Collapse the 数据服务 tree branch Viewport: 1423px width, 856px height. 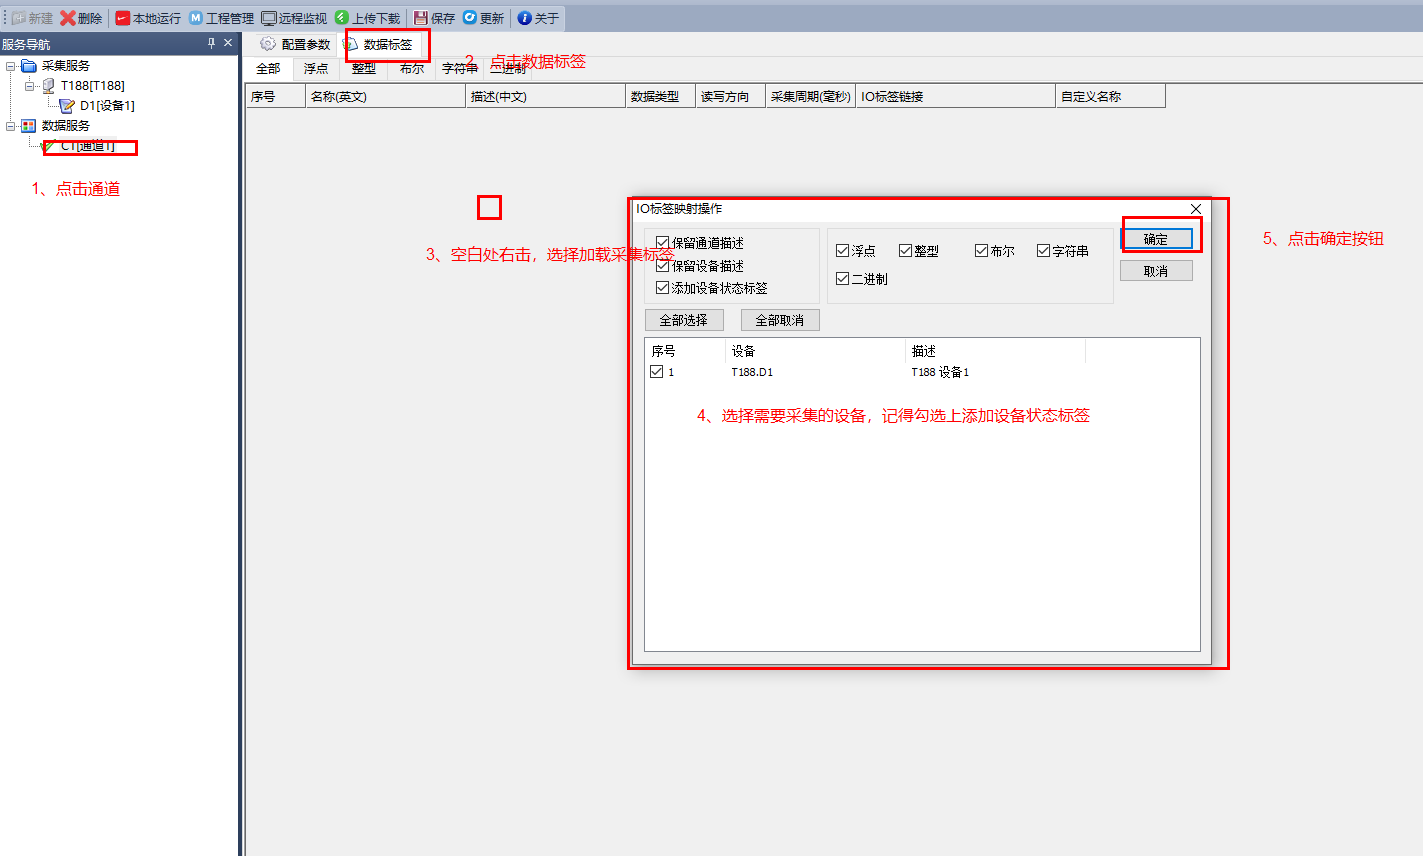pyautogui.click(x=11, y=126)
